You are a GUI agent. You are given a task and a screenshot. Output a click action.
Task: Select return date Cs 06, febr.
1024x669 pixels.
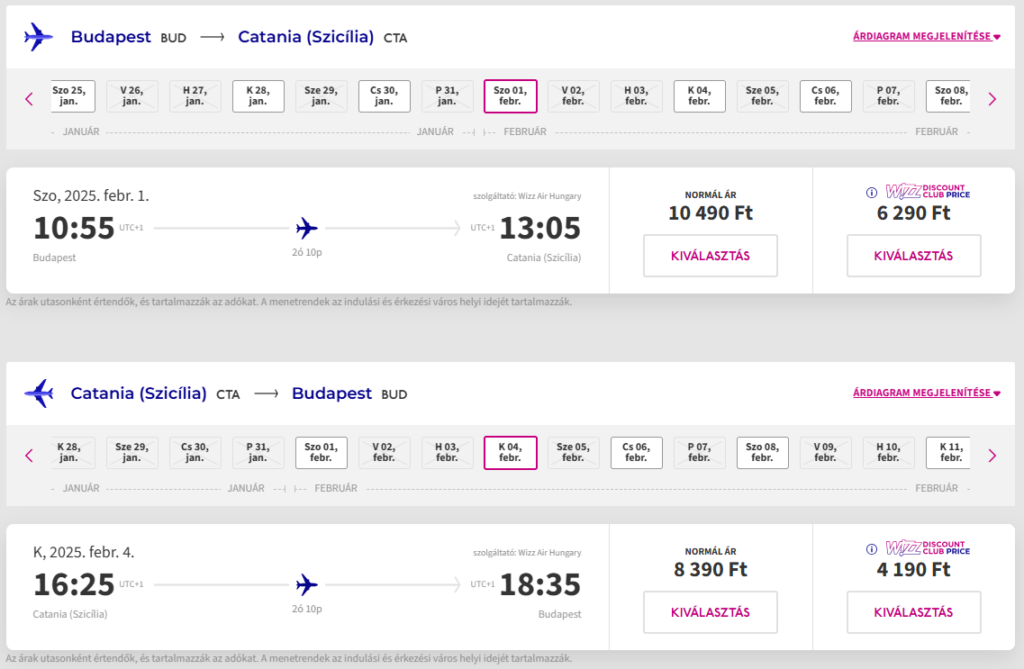coord(636,453)
